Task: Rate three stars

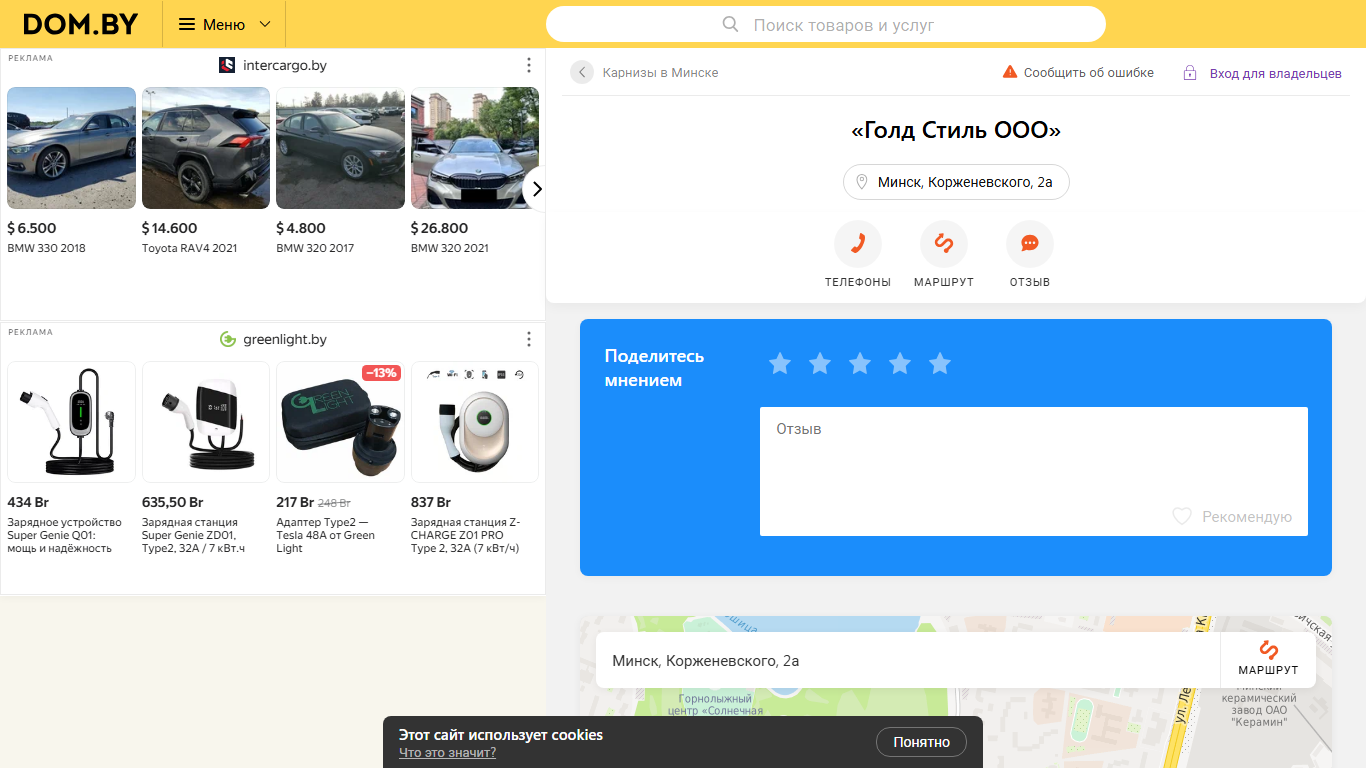Action: click(x=860, y=364)
